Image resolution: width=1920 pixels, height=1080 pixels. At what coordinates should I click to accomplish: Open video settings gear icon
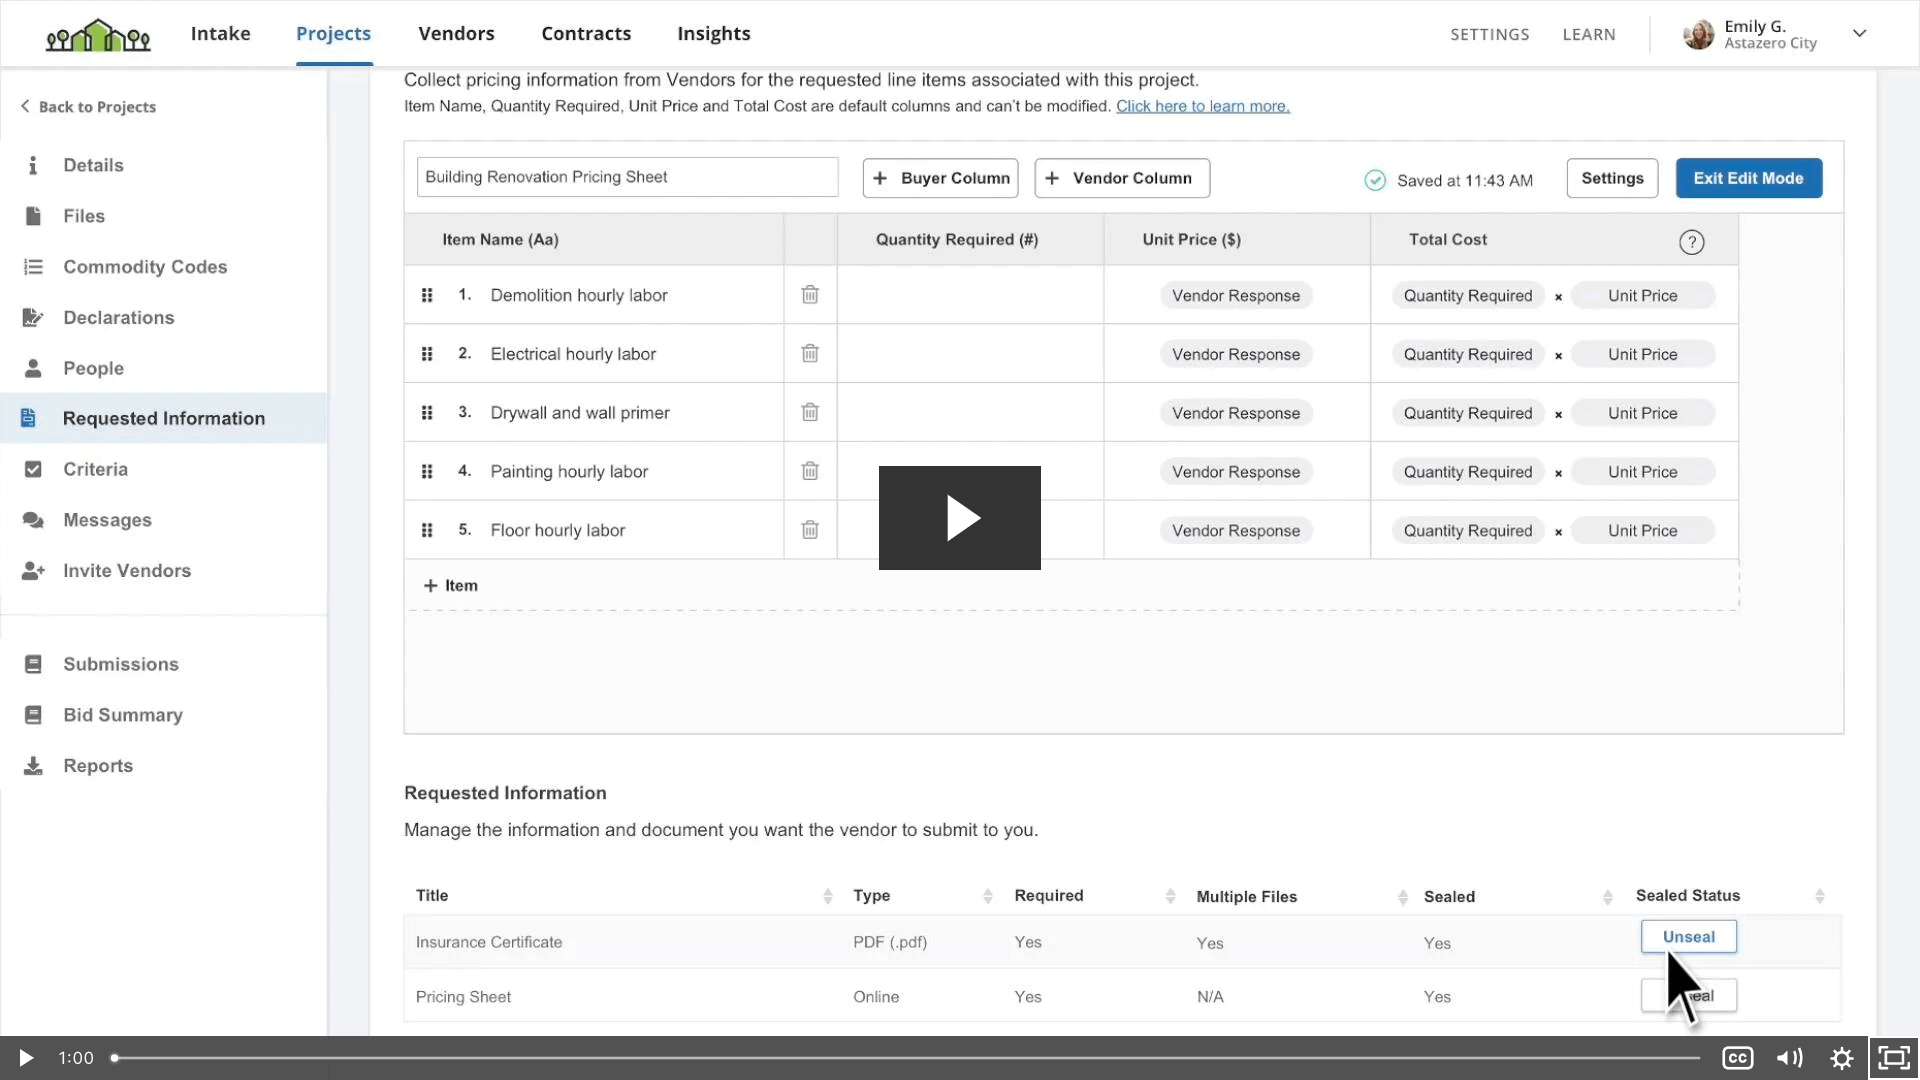click(1842, 1058)
